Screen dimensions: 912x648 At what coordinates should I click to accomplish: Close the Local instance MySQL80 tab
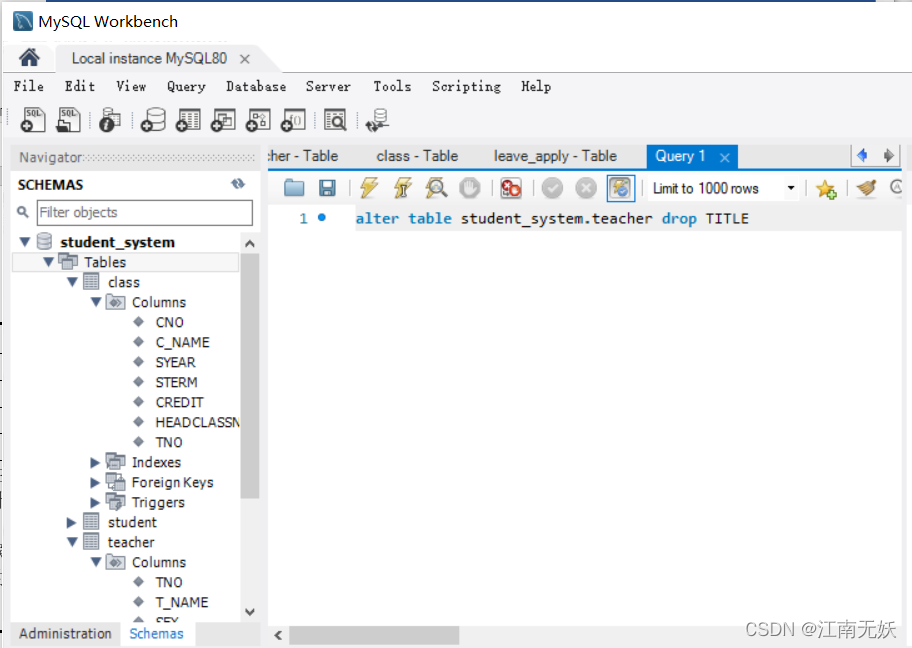point(245,59)
